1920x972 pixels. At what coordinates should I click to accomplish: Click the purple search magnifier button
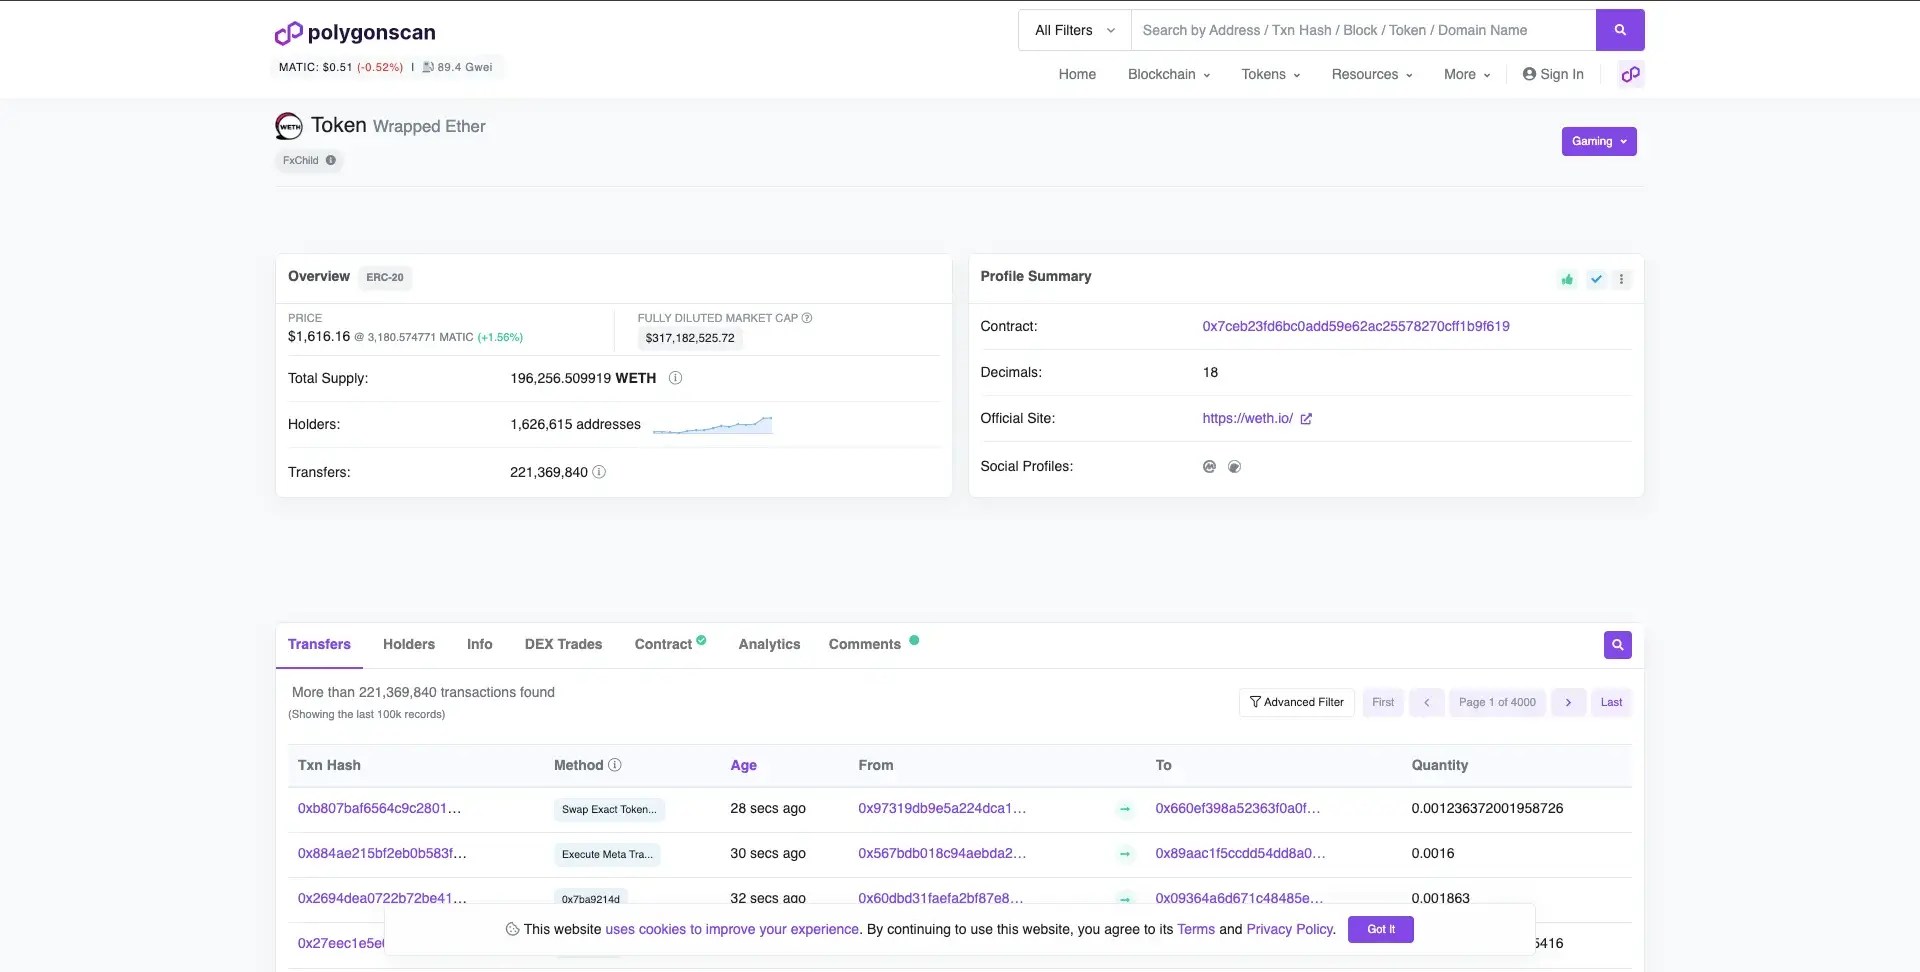(x=1620, y=30)
